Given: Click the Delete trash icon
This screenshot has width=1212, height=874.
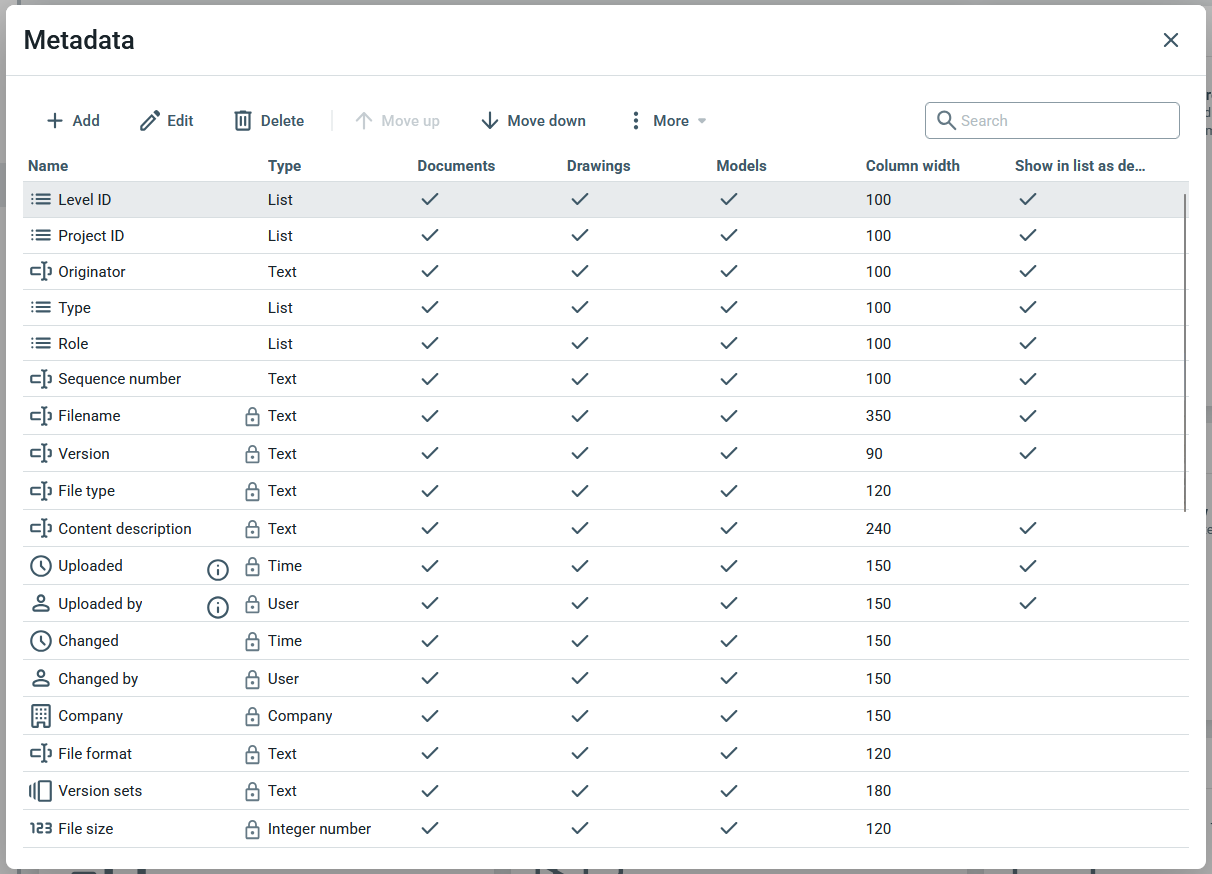Looking at the screenshot, I should coord(243,121).
